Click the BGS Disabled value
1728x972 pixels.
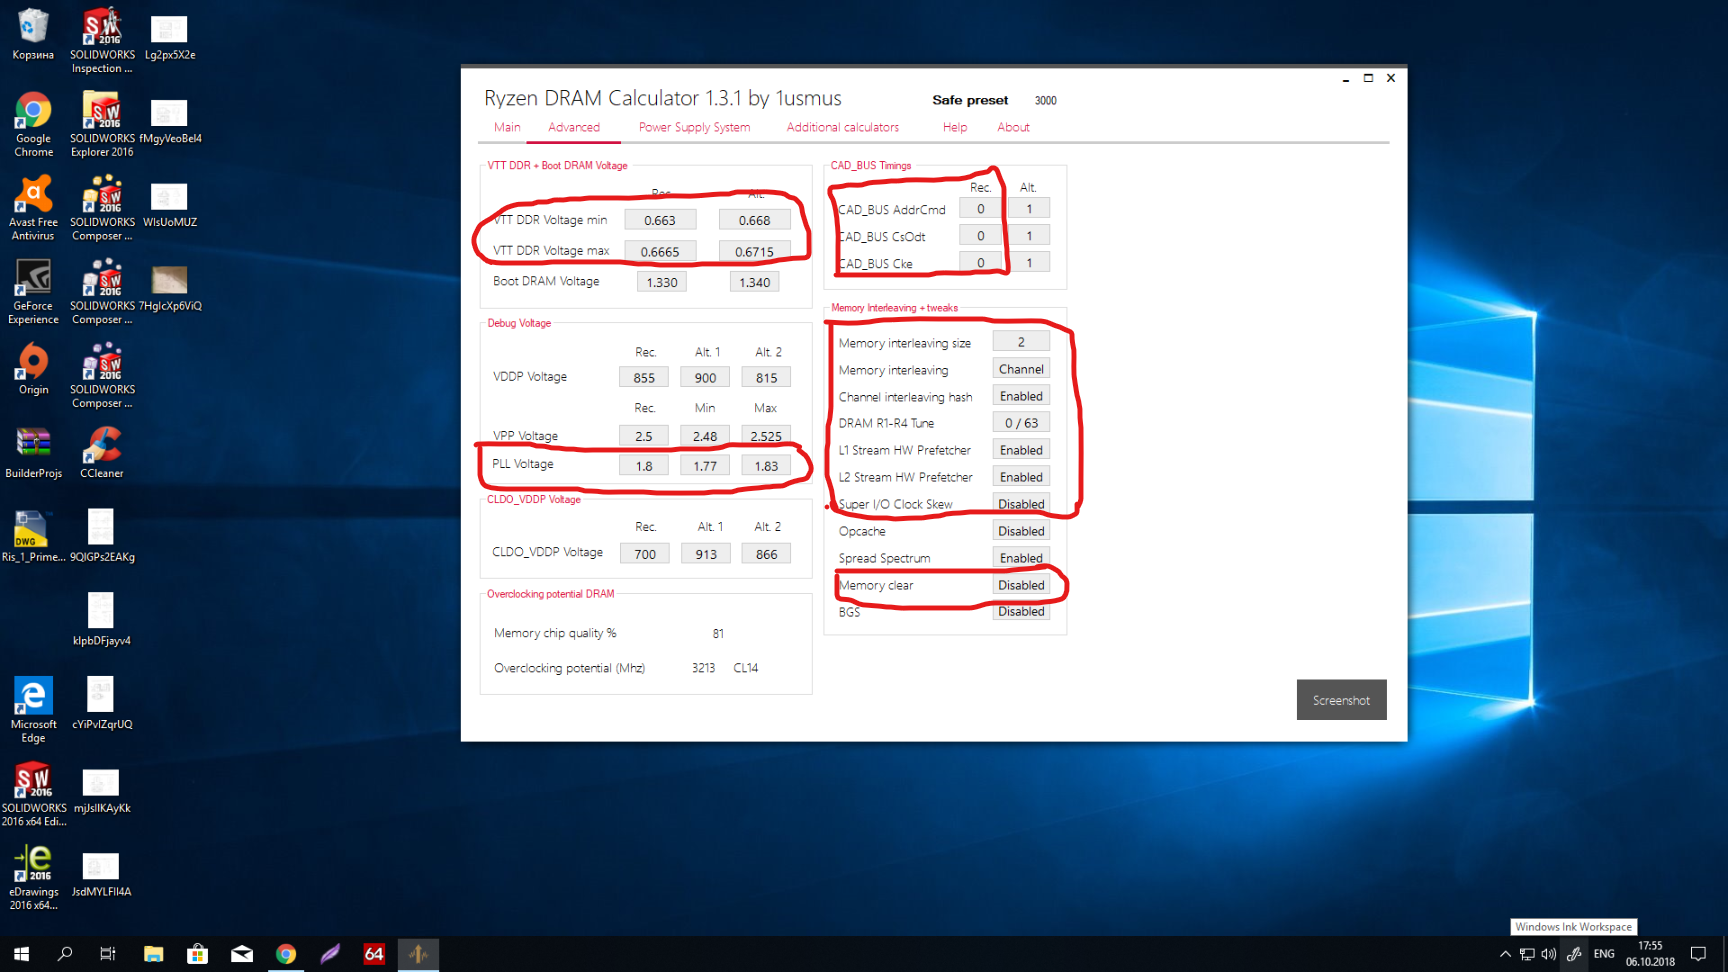click(x=1021, y=611)
